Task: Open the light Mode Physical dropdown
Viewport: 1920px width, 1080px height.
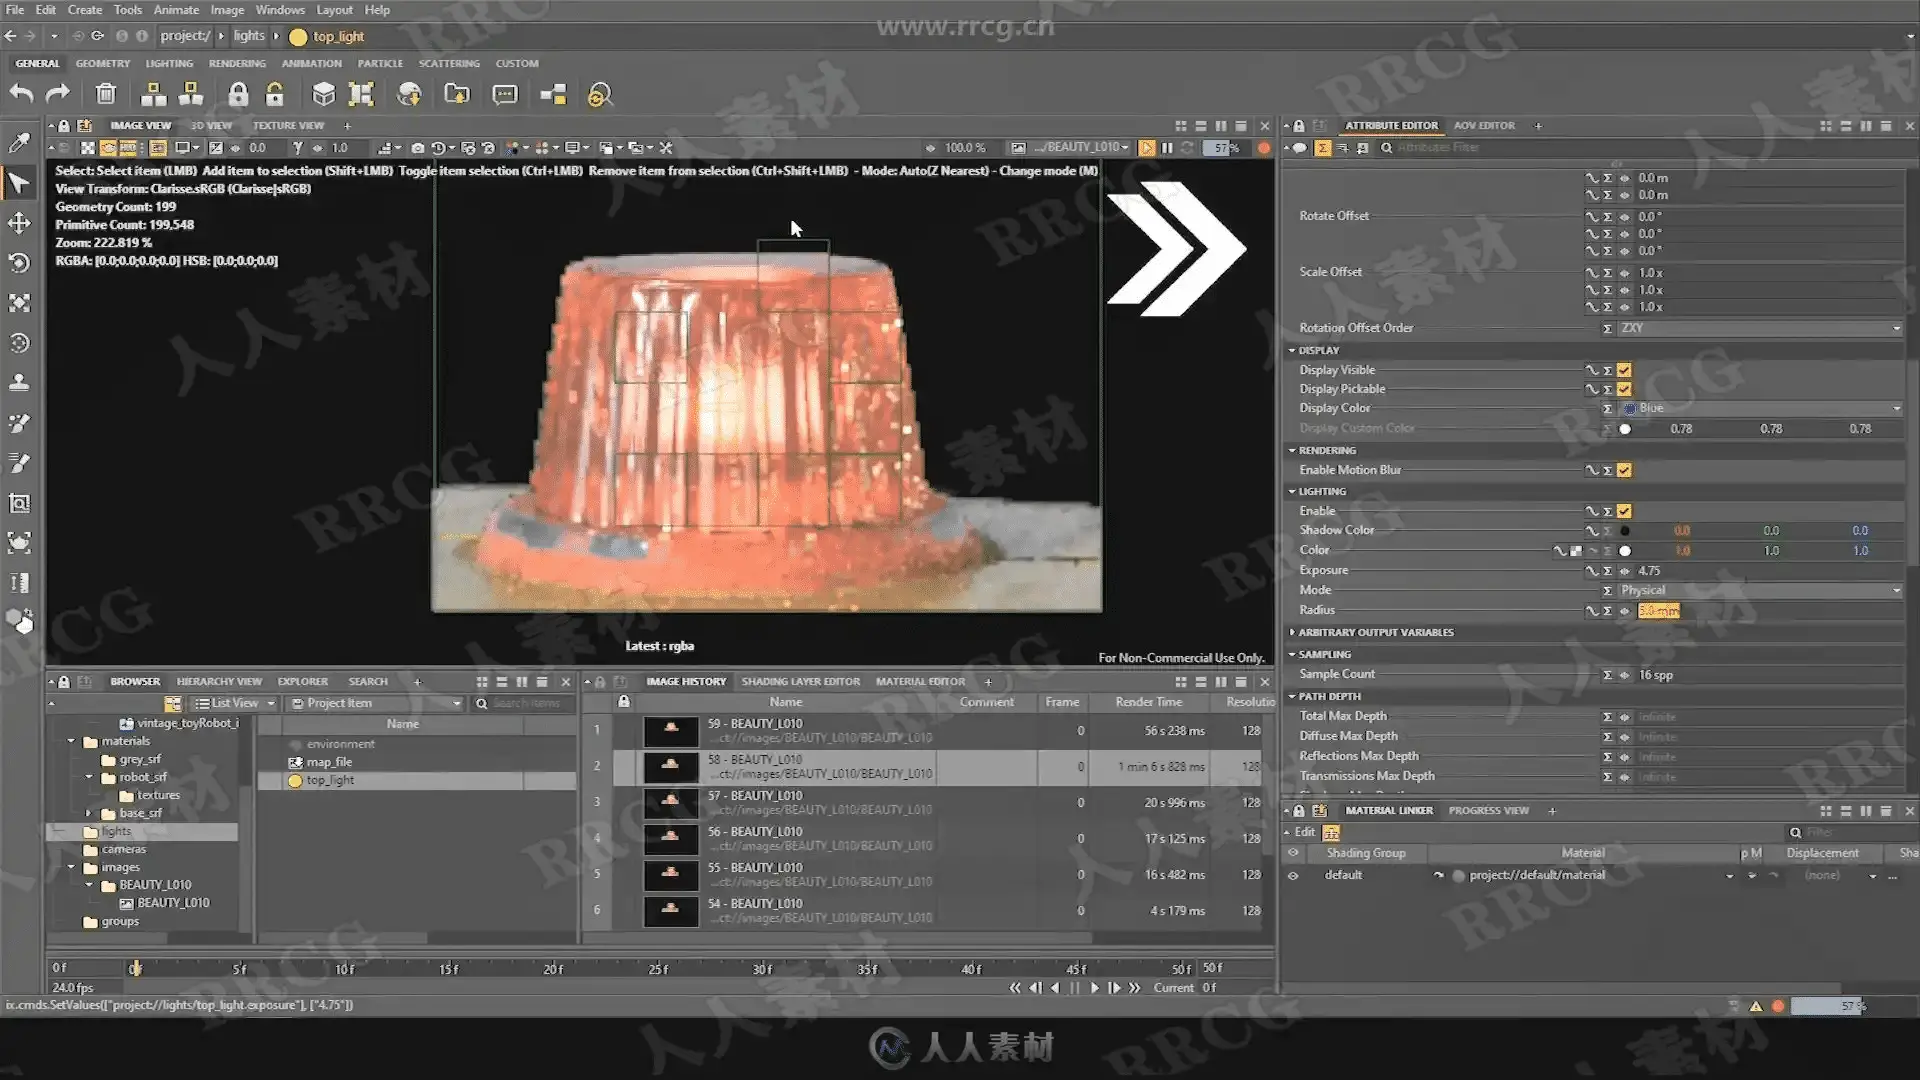Action: coord(1760,590)
